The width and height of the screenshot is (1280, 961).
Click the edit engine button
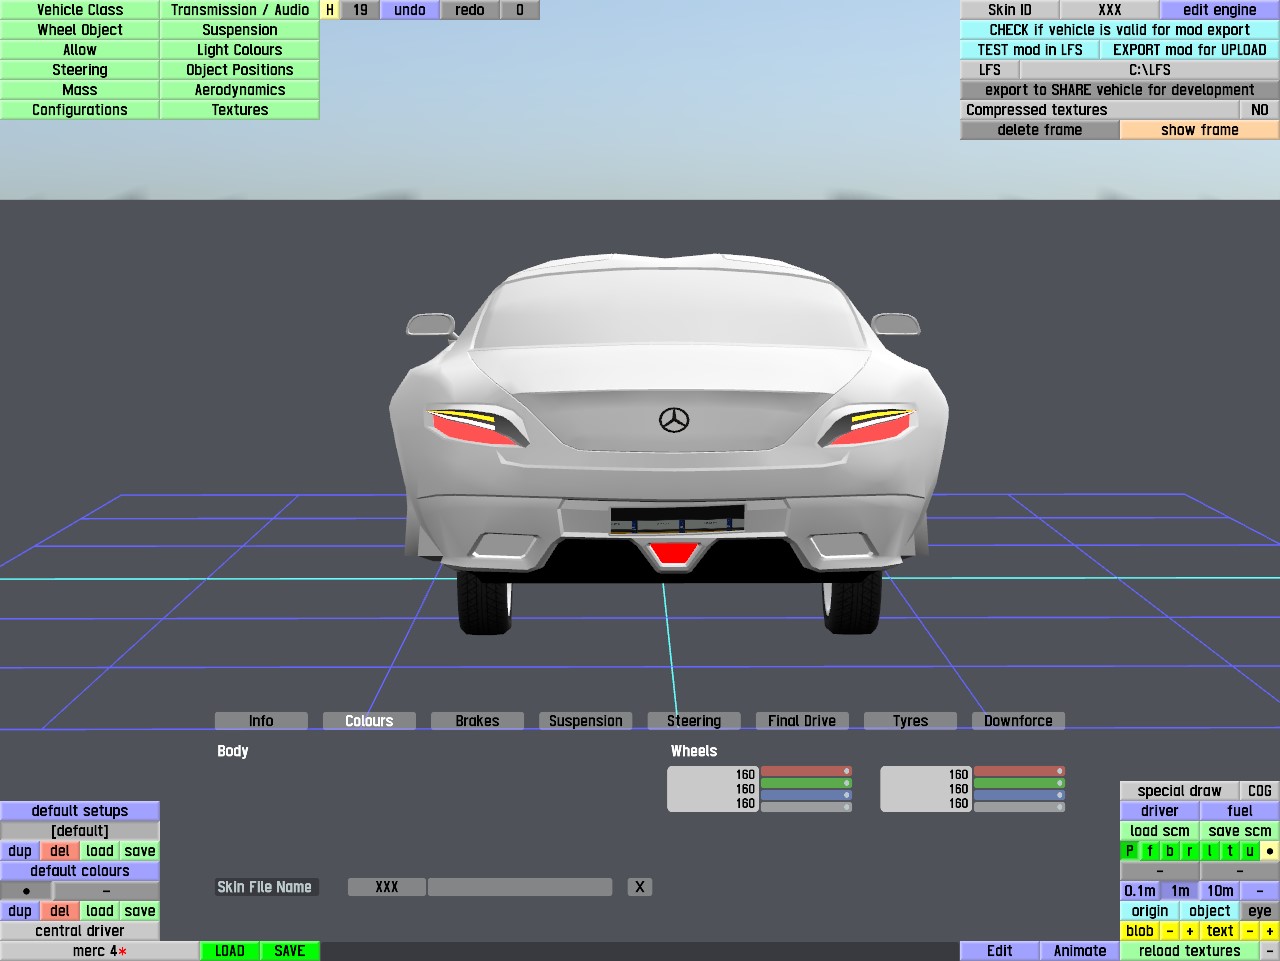coord(1220,10)
